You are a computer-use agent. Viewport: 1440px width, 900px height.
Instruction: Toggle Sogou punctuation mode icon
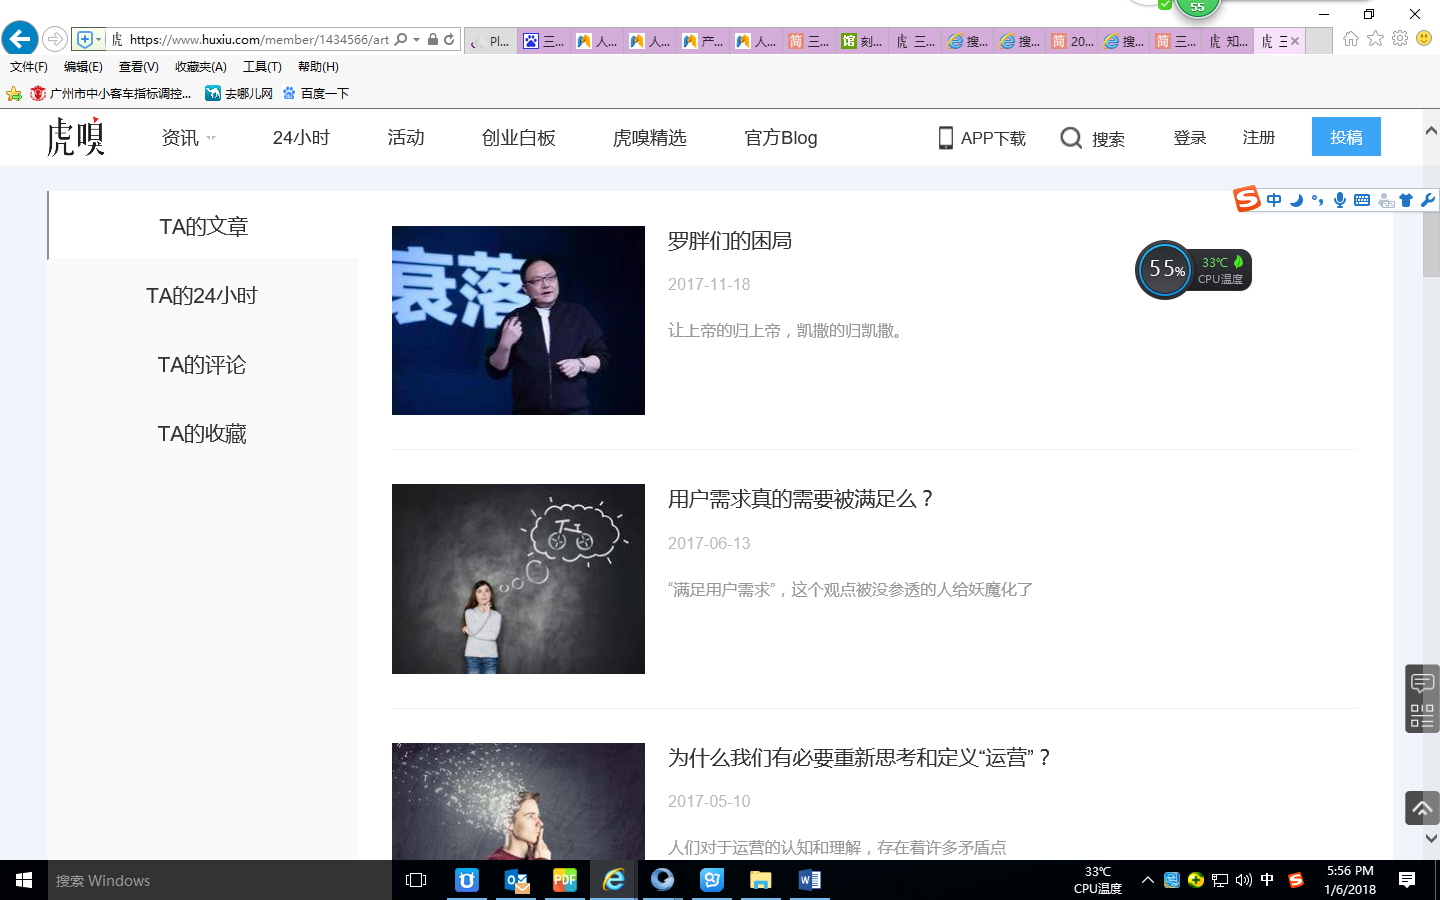tap(1318, 200)
